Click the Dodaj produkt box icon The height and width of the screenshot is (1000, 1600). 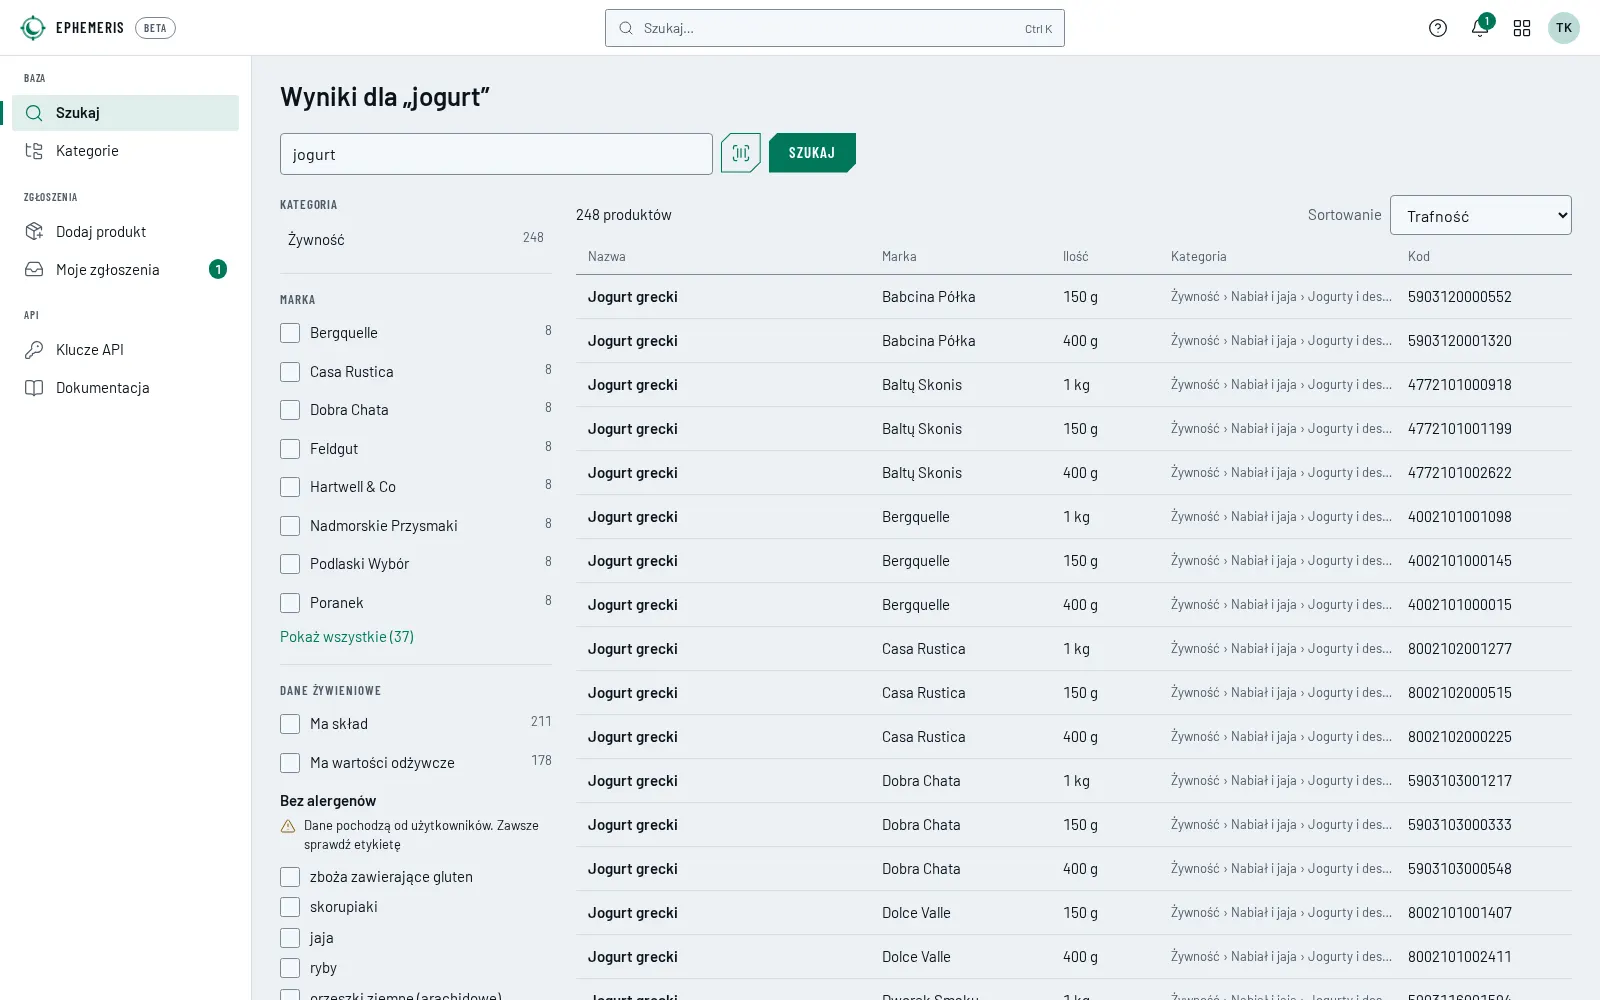(34, 232)
